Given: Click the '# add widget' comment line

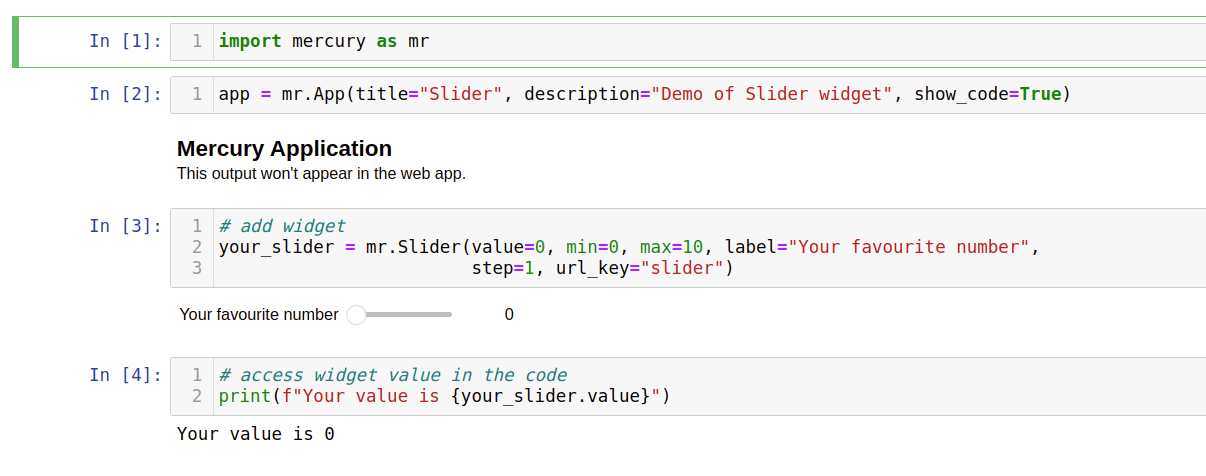Looking at the screenshot, I should [282, 226].
